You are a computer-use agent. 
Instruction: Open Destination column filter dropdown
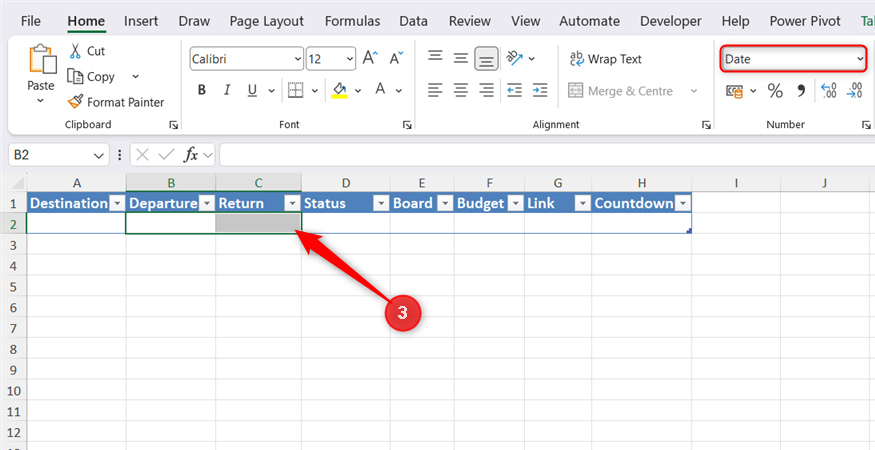117,204
